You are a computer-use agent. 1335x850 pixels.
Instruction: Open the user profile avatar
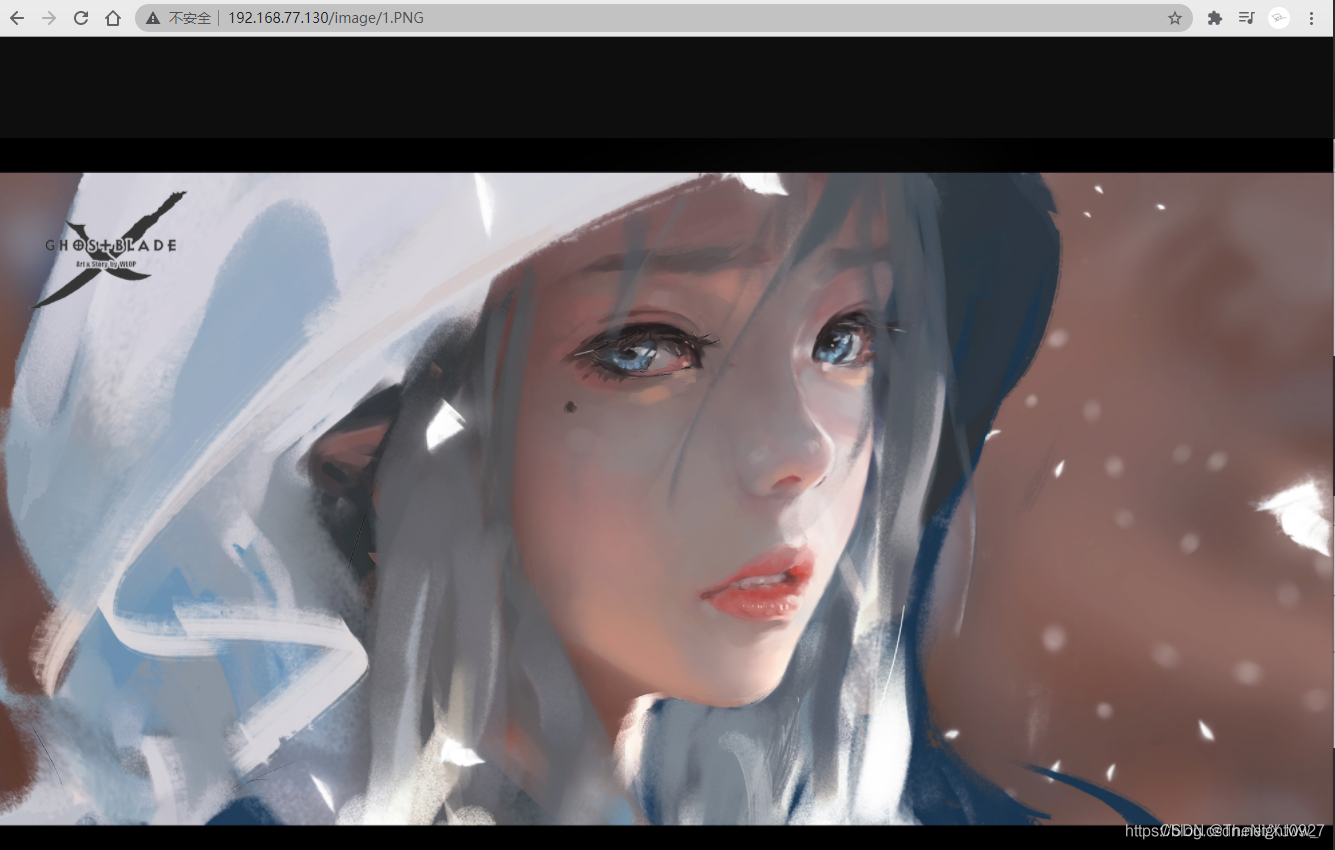coord(1279,18)
